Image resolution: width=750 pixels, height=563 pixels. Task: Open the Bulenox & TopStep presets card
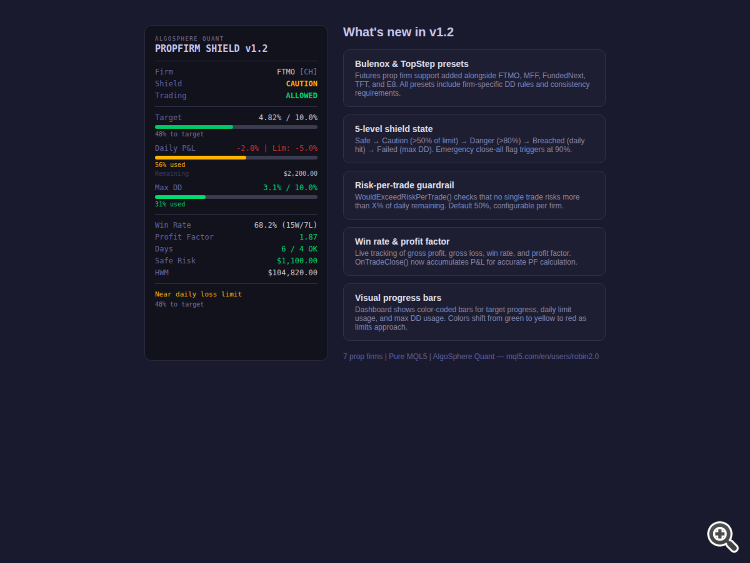(474, 78)
